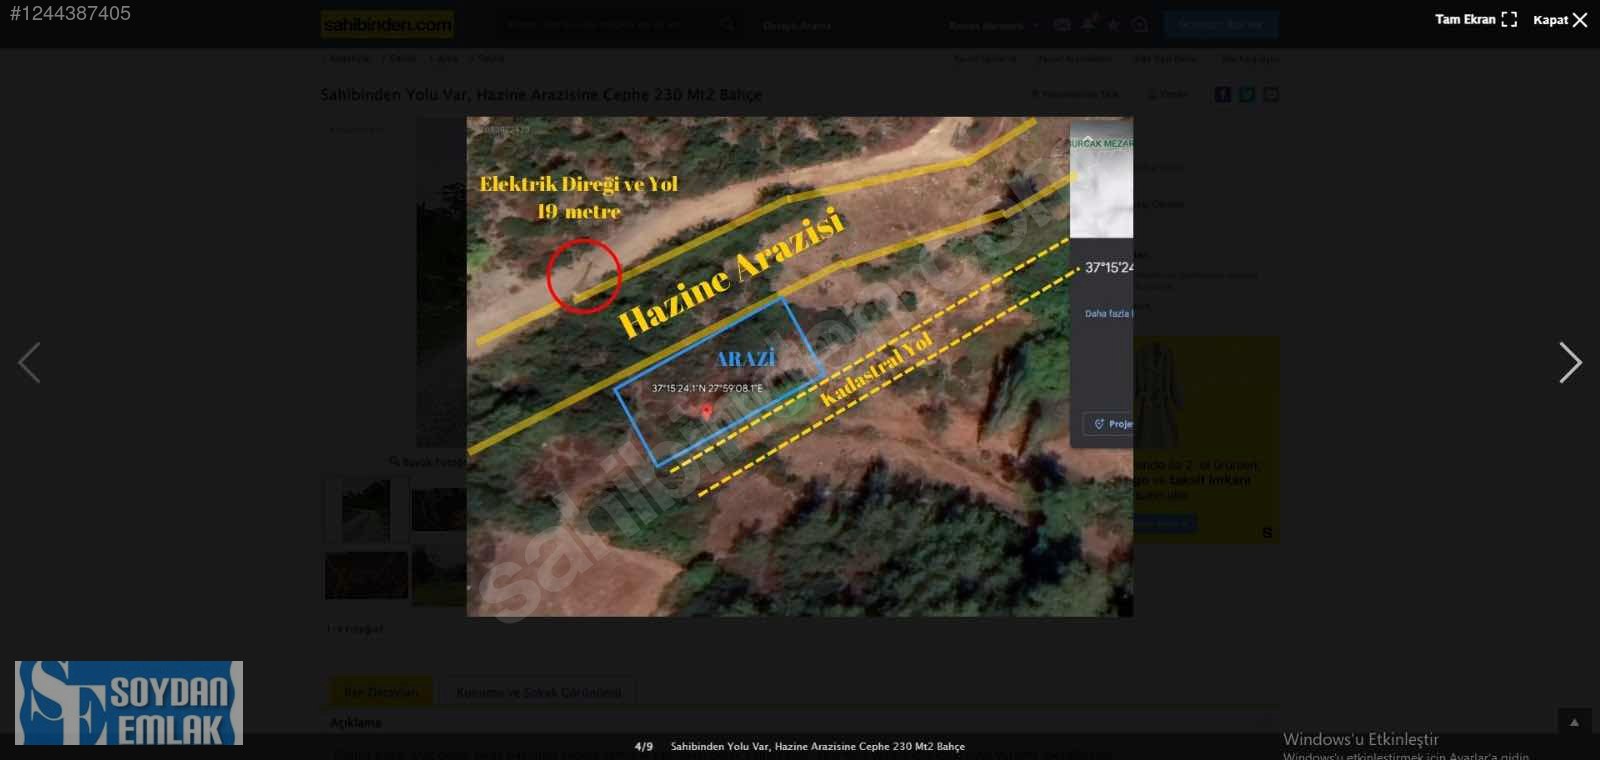
Task: Click the aerial land photo in the gallery
Action: pos(799,366)
